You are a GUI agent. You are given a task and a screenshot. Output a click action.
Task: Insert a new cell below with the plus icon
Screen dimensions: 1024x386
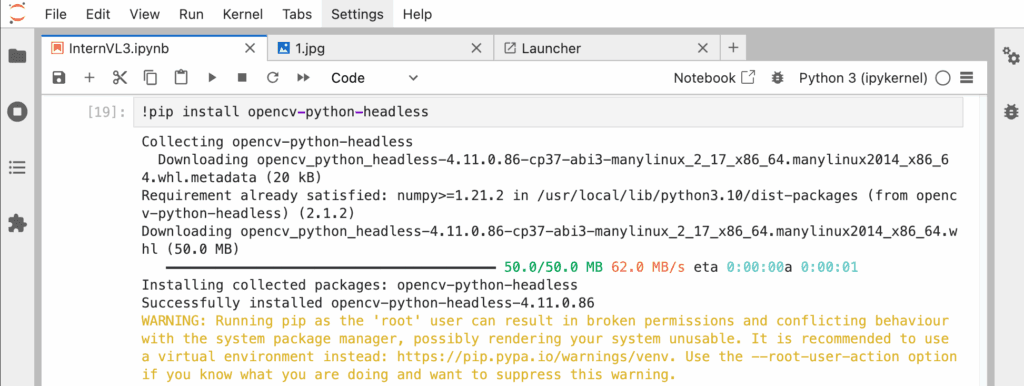click(89, 78)
